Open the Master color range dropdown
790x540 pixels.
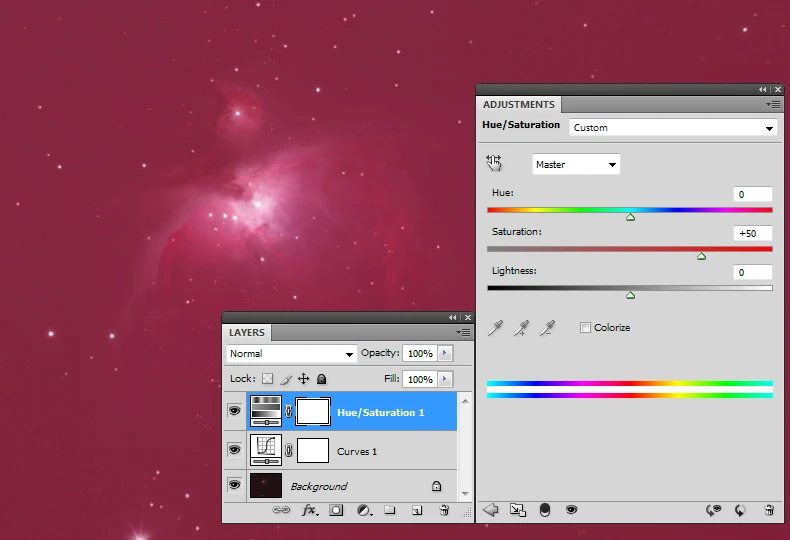point(575,164)
